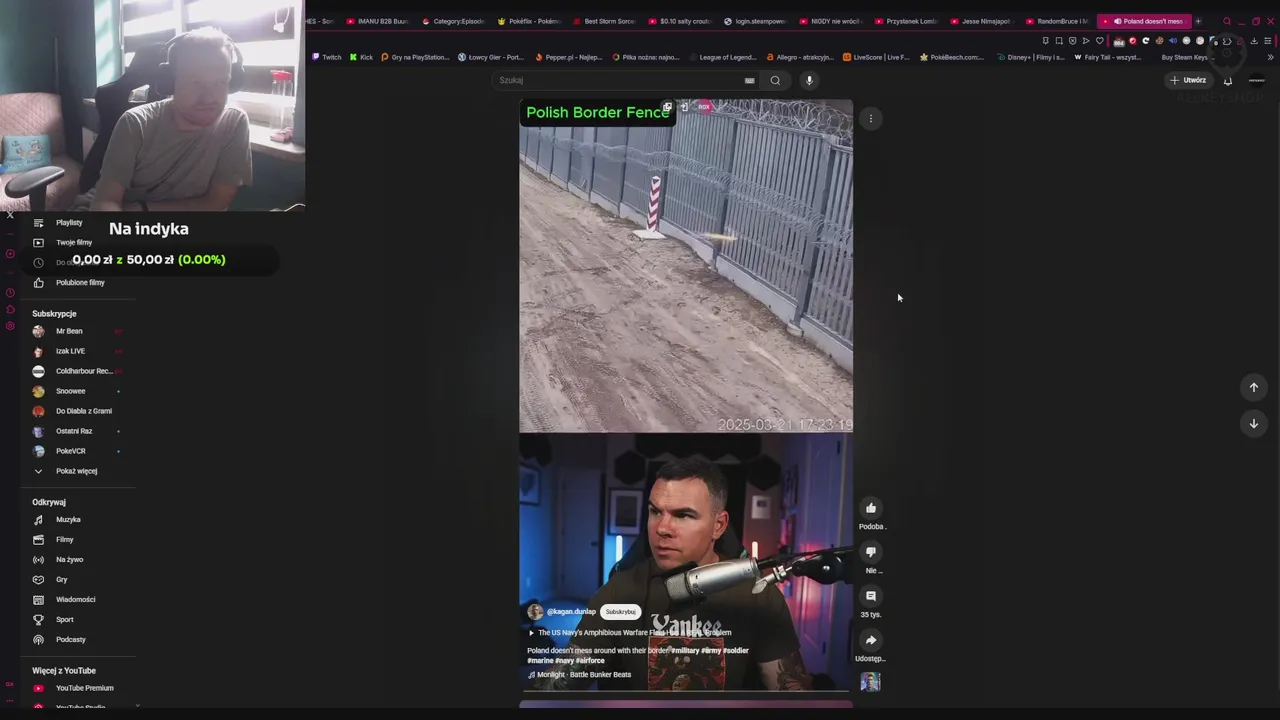Image resolution: width=1280 pixels, height=720 pixels.
Task: Bookmark page with heart icon in address bar
Action: coord(1100,41)
